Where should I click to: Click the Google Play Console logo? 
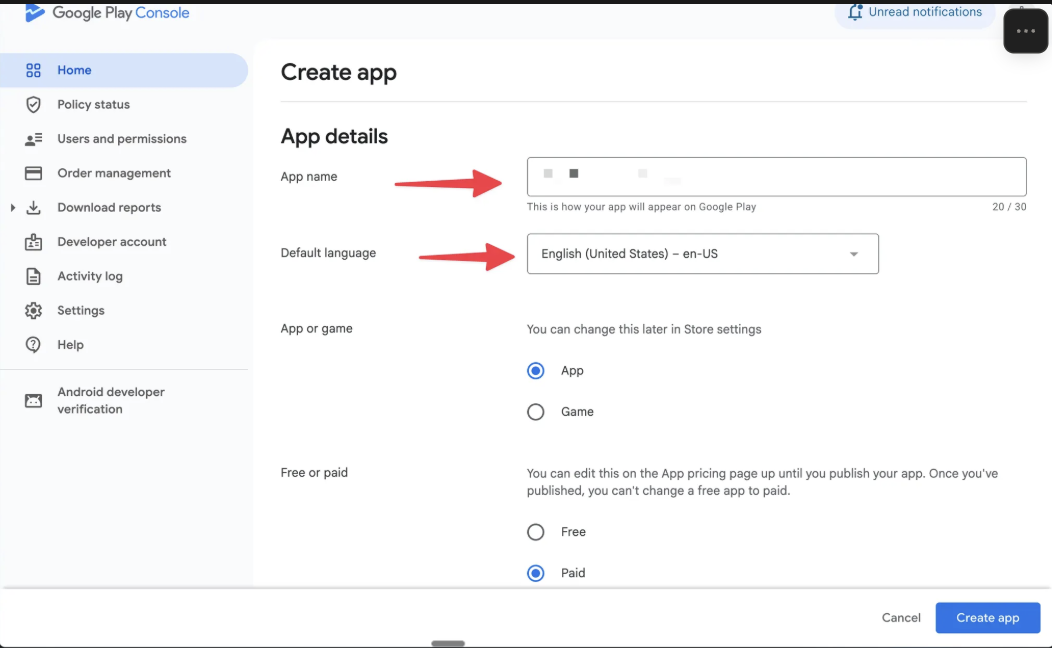click(x=107, y=12)
